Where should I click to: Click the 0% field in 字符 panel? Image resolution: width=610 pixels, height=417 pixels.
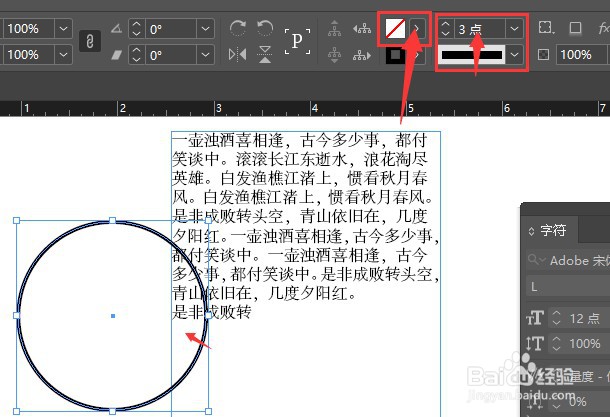(587, 401)
